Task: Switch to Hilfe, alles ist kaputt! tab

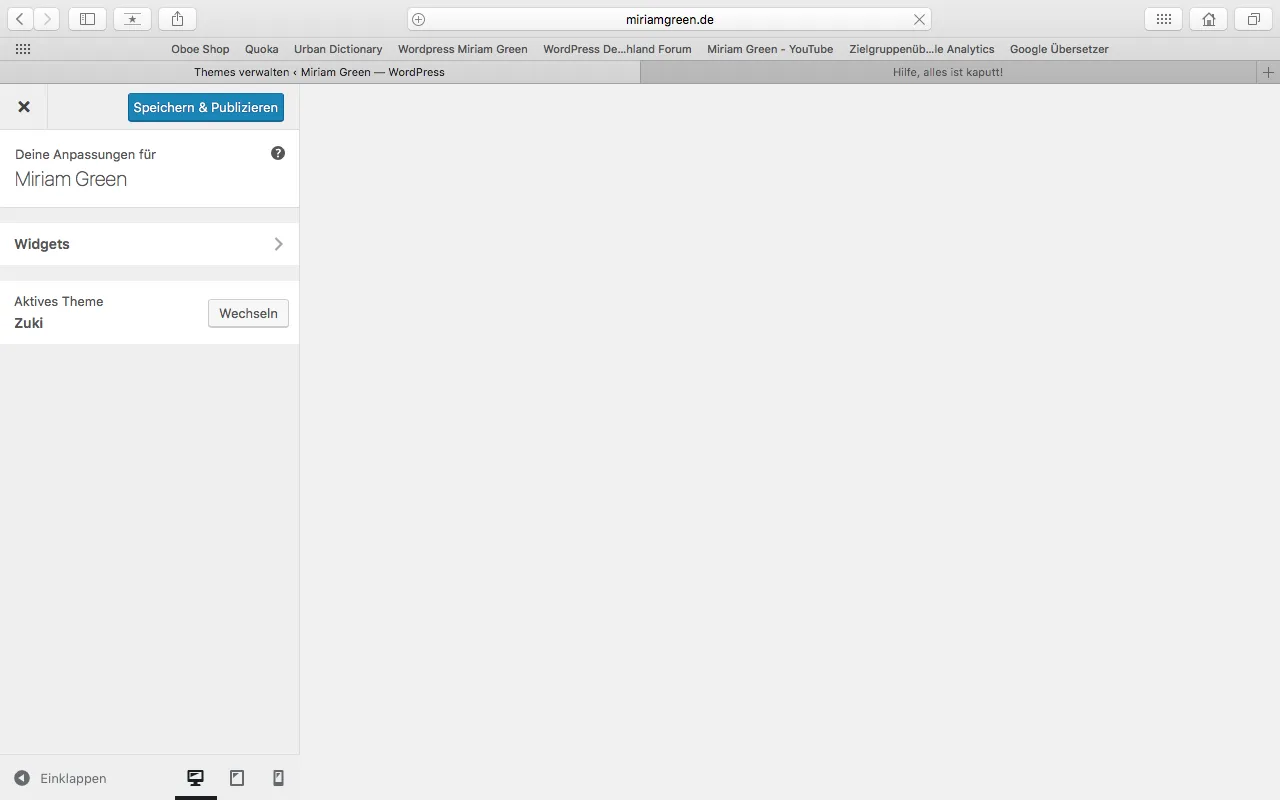Action: coord(948,72)
